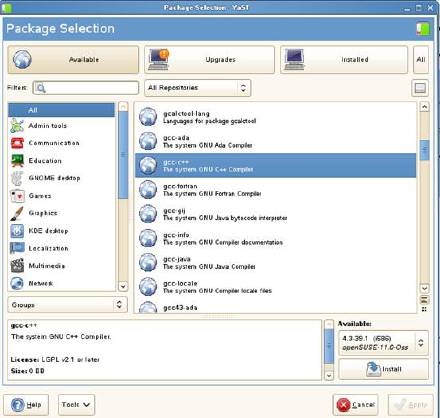The image size is (440, 418).
Task: Switch to the All packages tab
Action: point(421,60)
